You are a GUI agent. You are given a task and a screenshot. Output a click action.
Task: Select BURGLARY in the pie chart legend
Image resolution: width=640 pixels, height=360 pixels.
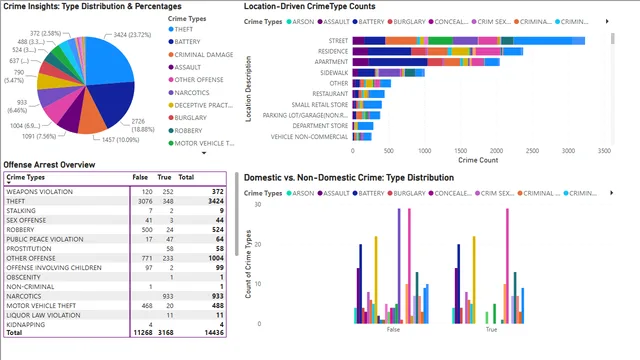click(188, 118)
